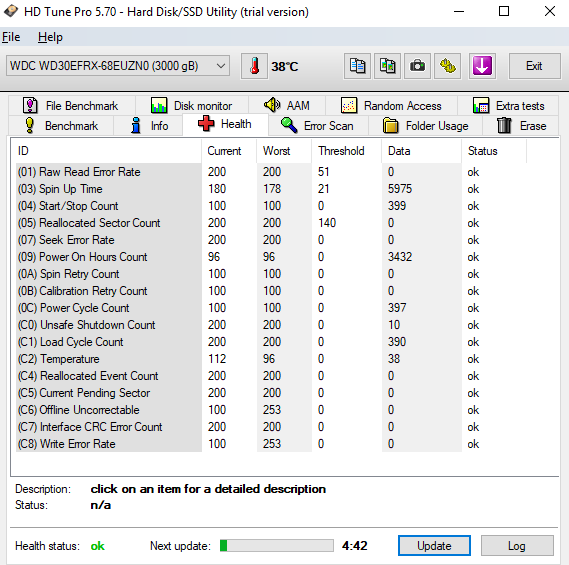The image size is (569, 565).
Task: Click the copy text to clipboard icon
Action: point(357,66)
